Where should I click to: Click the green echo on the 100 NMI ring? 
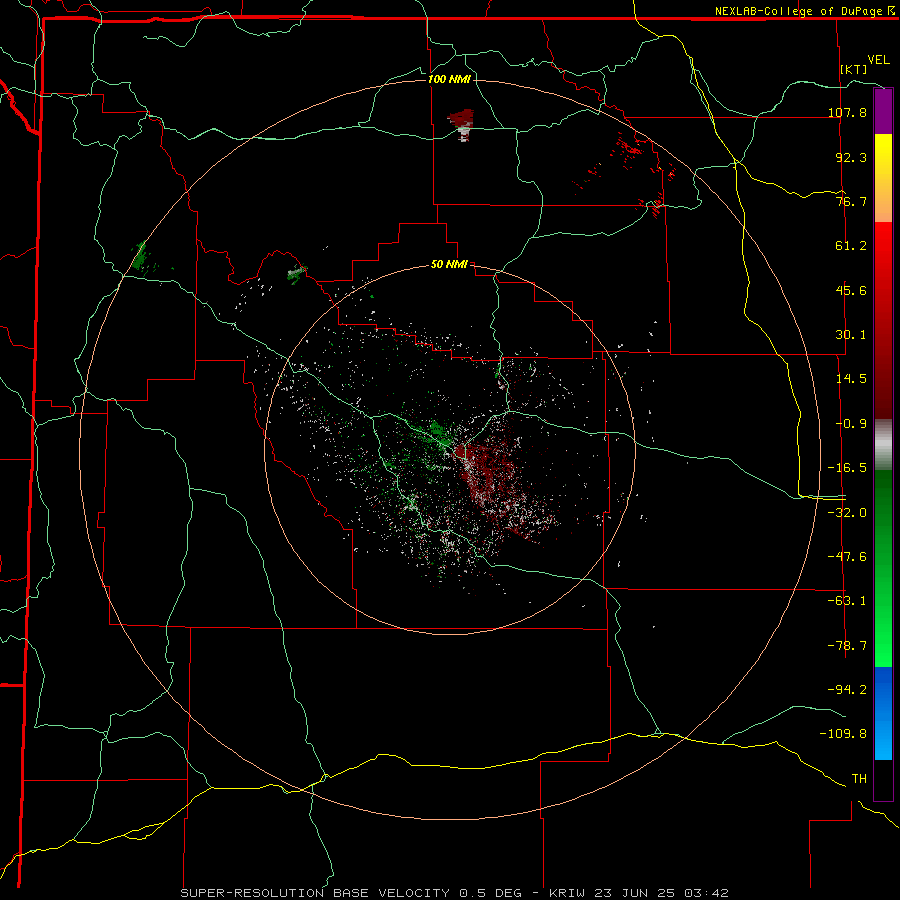pyautogui.click(x=141, y=257)
